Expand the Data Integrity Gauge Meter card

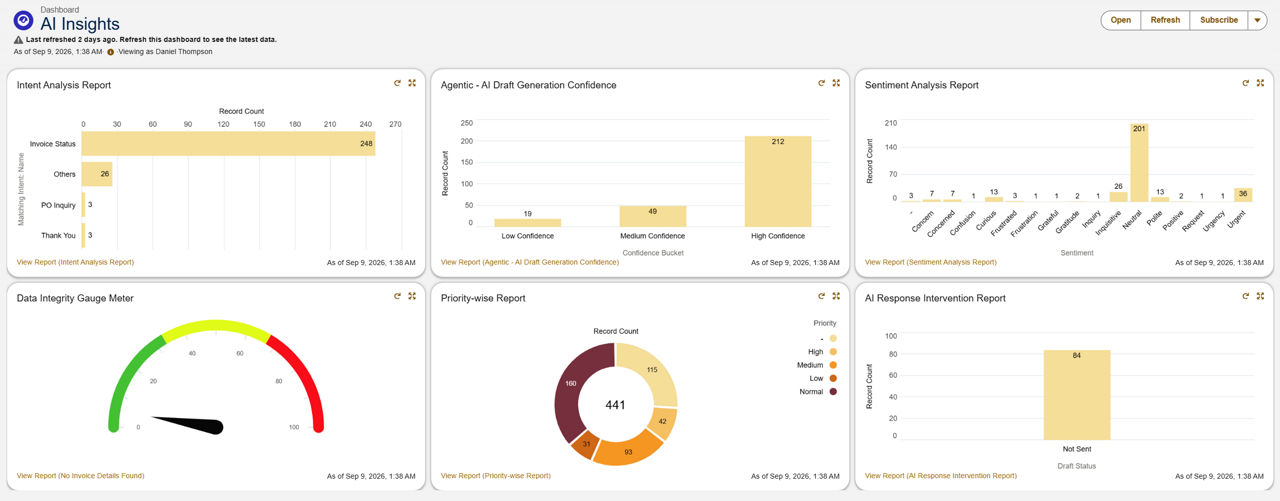[x=412, y=296]
